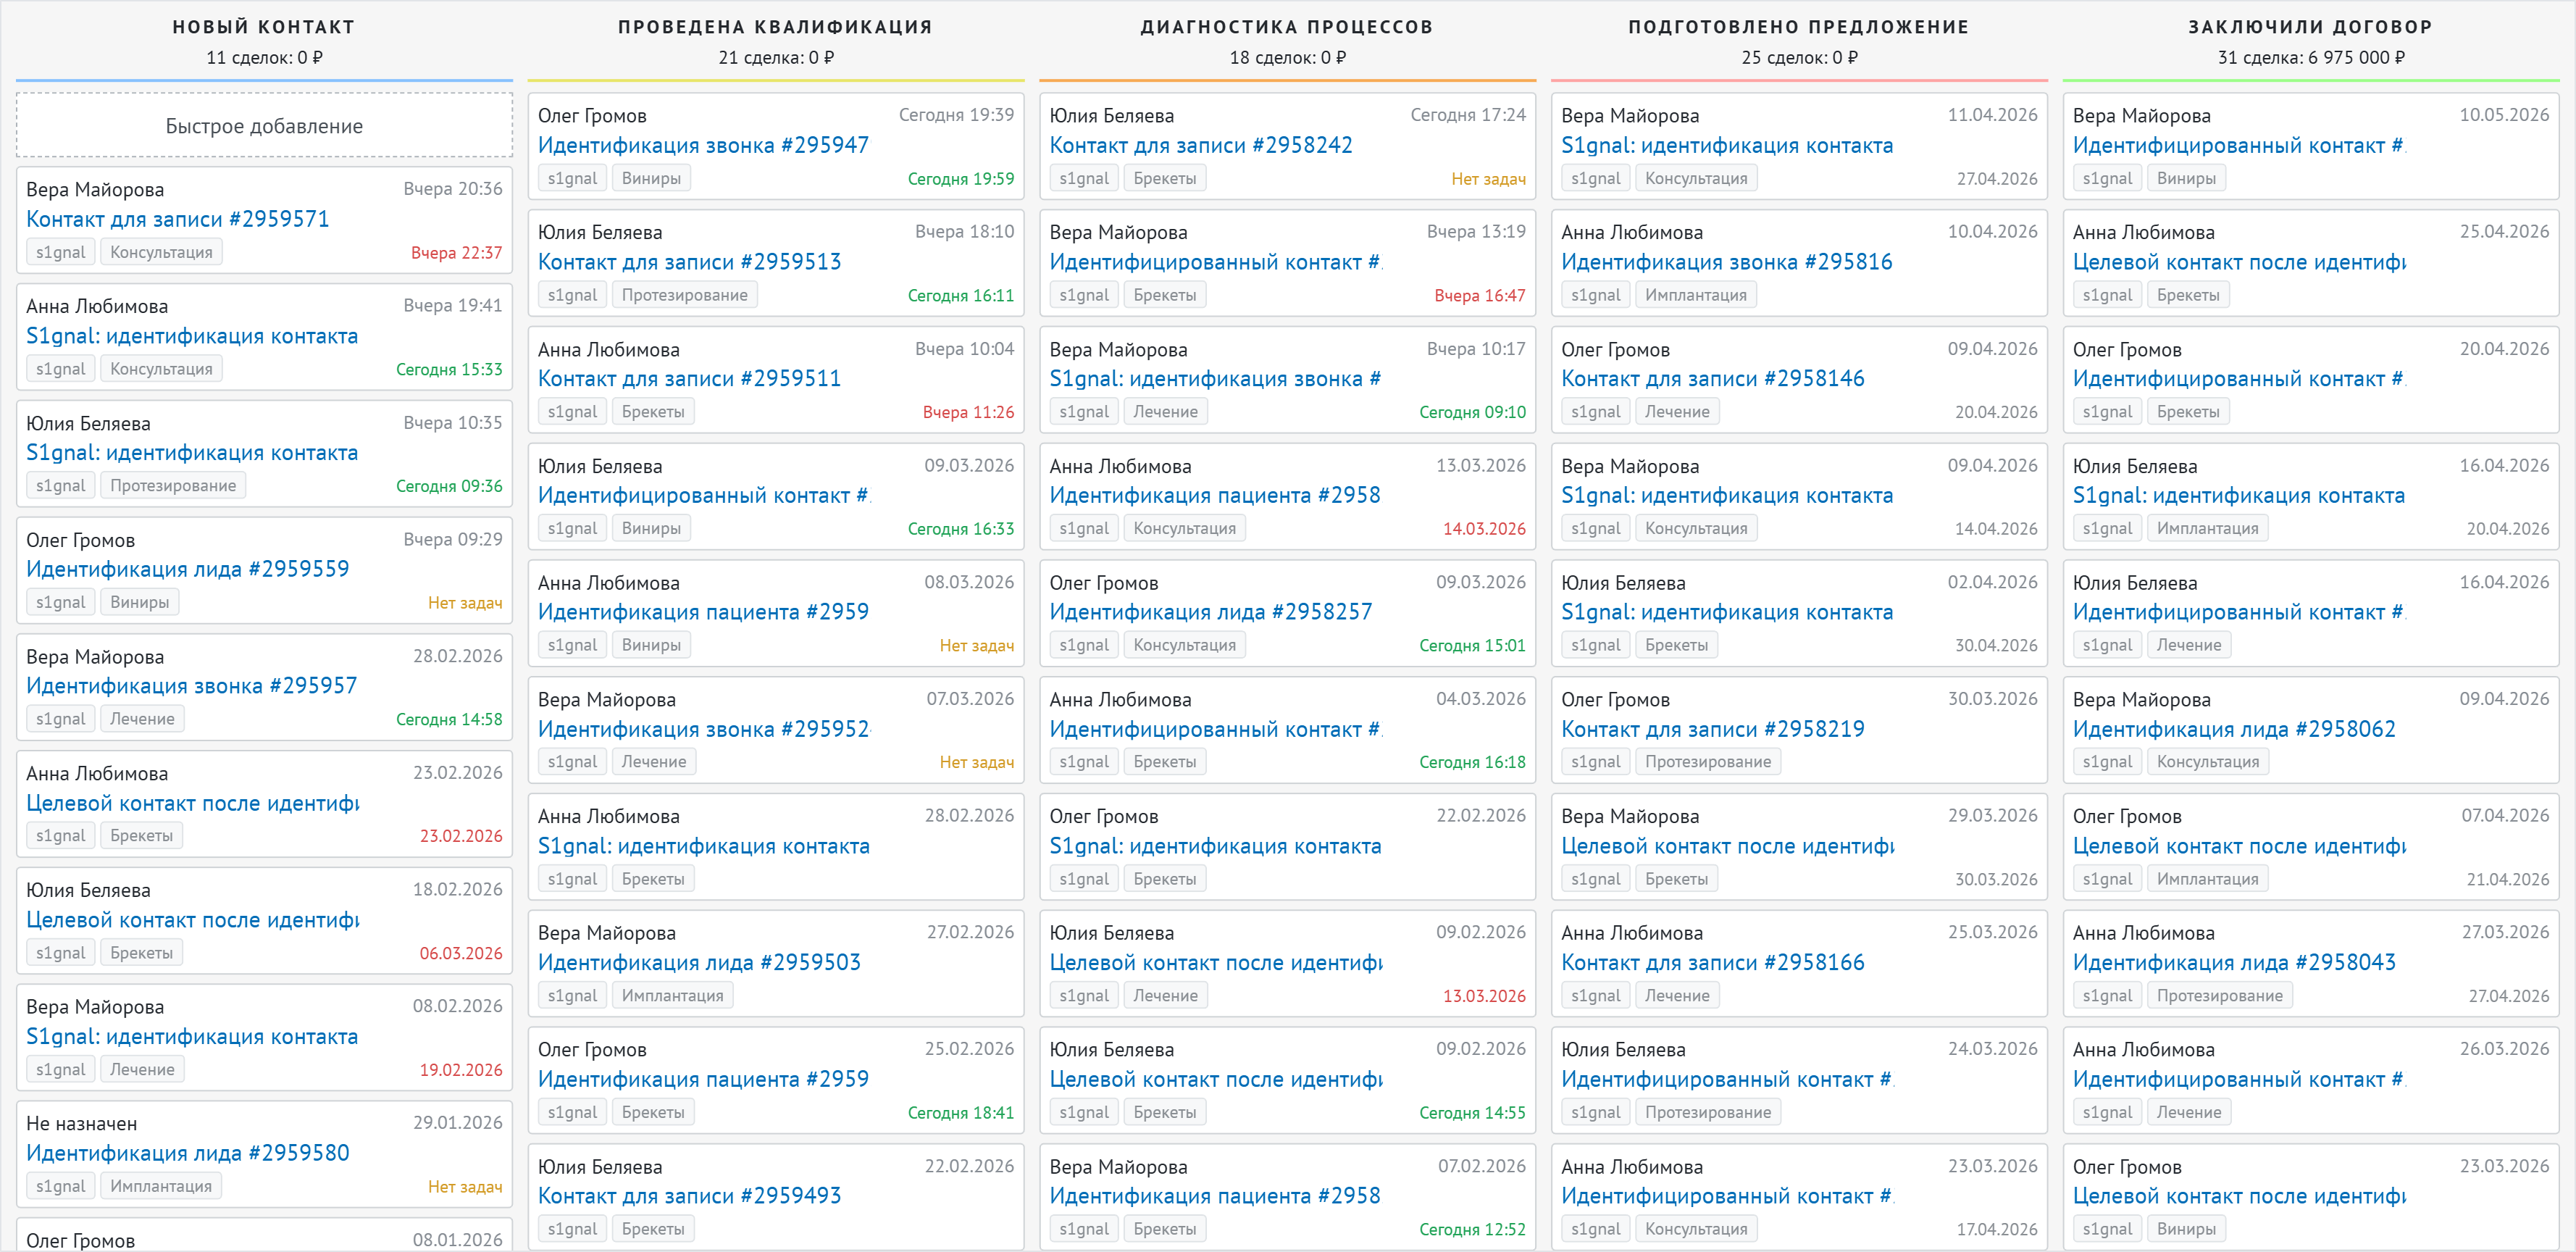Open deal "Контакт для записи #2959511"

[690, 379]
